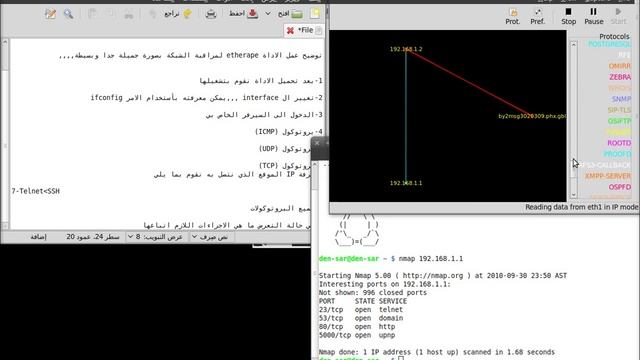Click OMIRR in the Protocols legend

620,66
